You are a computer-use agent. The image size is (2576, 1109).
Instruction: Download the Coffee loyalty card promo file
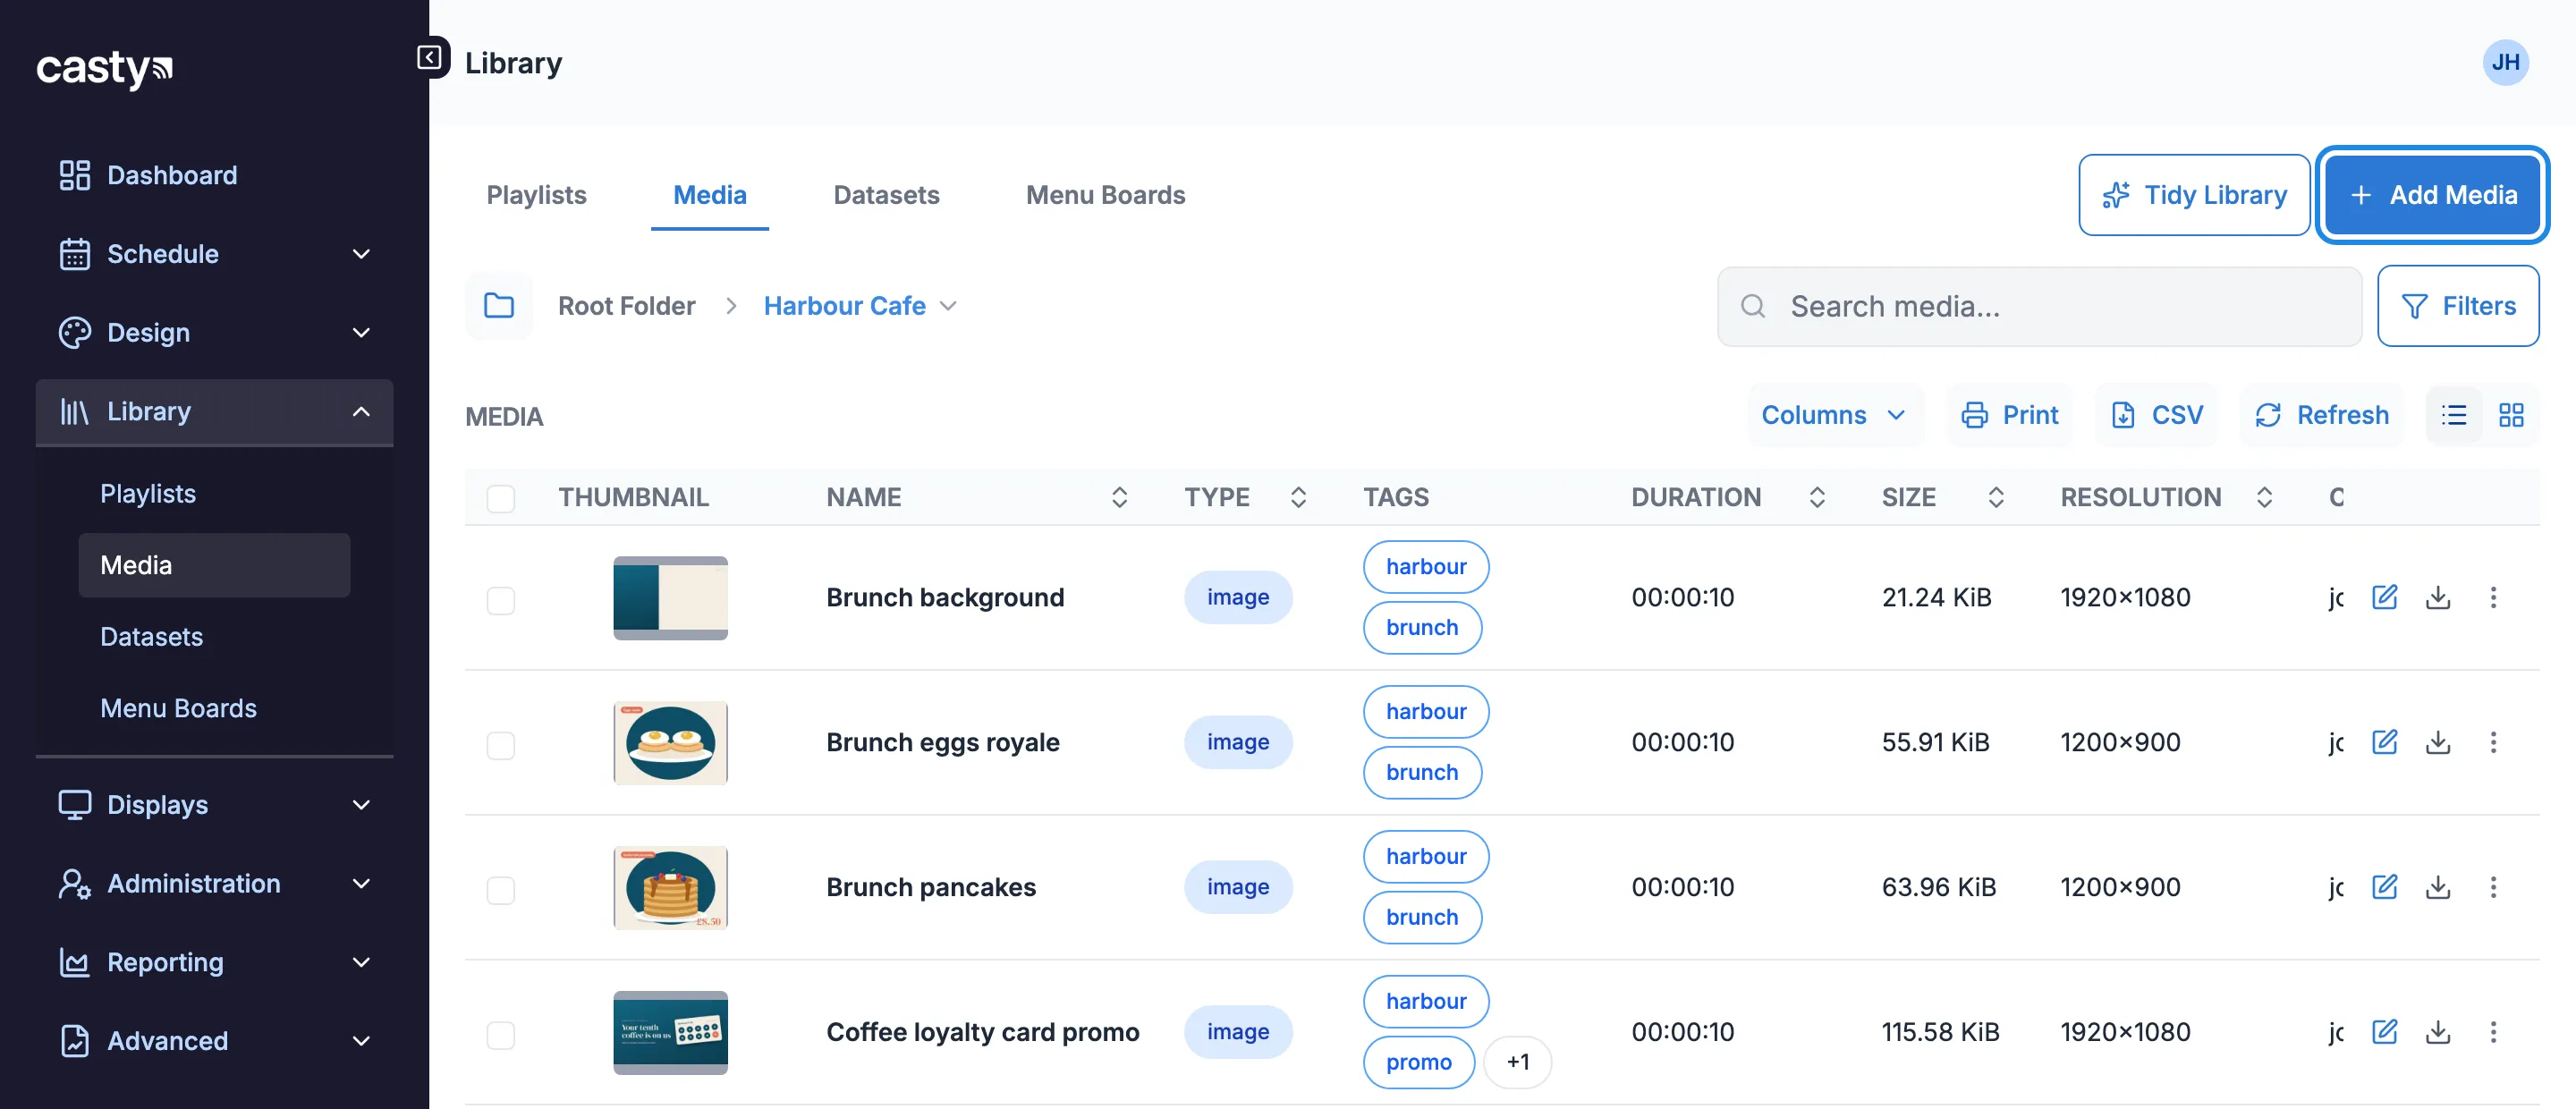tap(2438, 1032)
